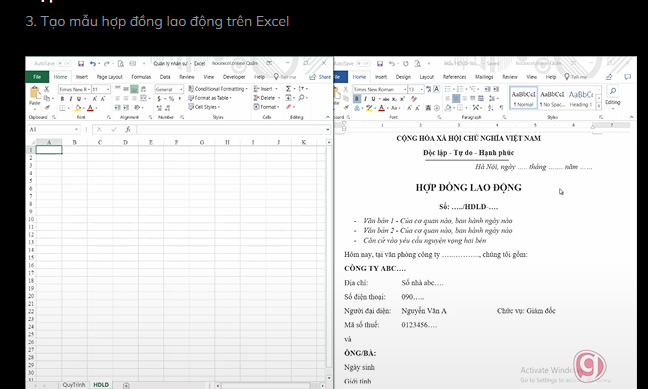This screenshot has height=389, width=648.
Task: Open font size dropdown in Excel
Action: point(108,89)
